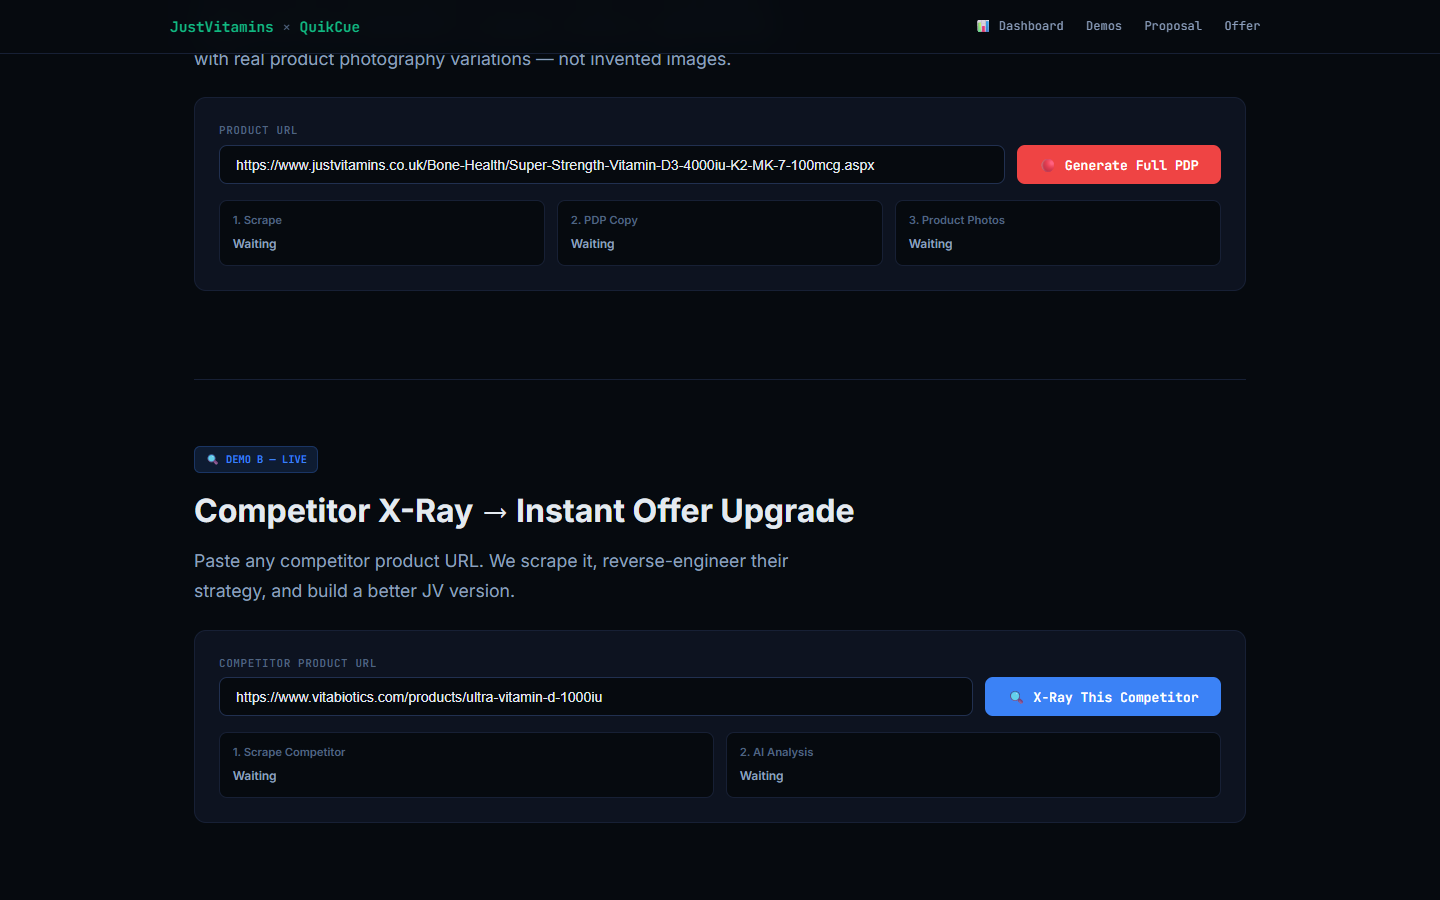The height and width of the screenshot is (900, 1440).
Task: Open the Proposal page from navbar
Action: [x=1172, y=26]
